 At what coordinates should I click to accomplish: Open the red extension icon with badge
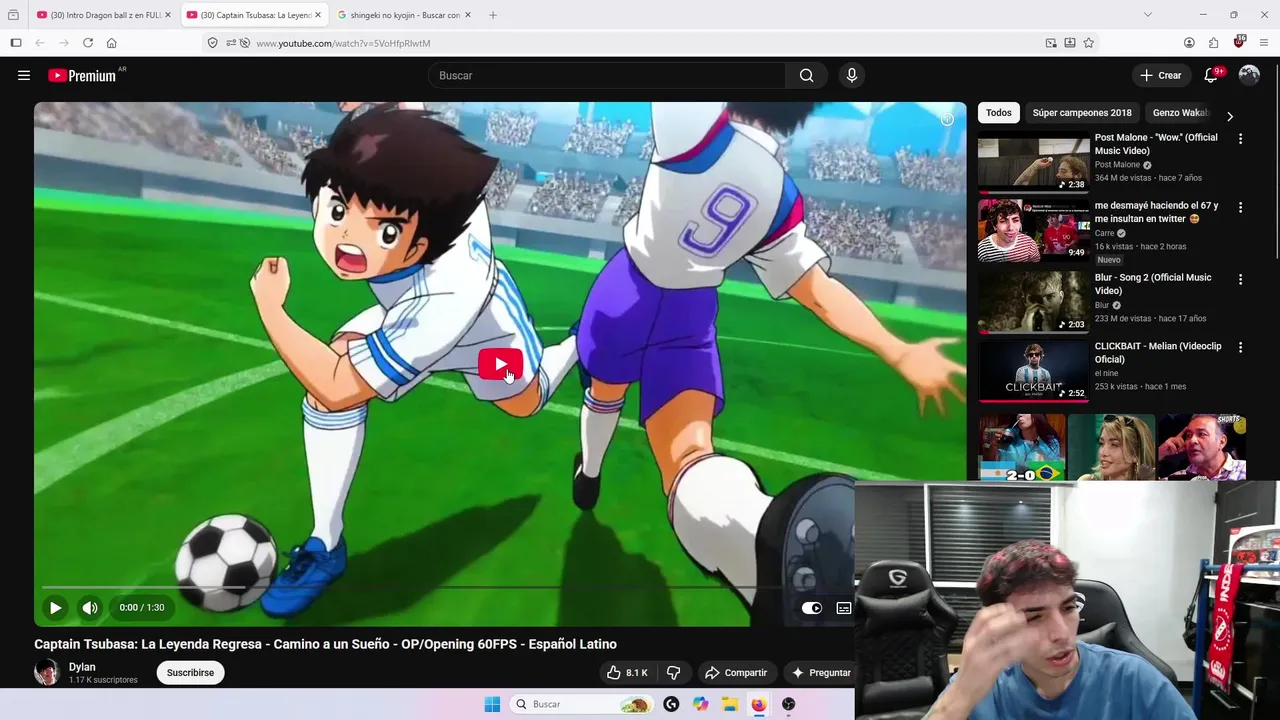(1239, 42)
